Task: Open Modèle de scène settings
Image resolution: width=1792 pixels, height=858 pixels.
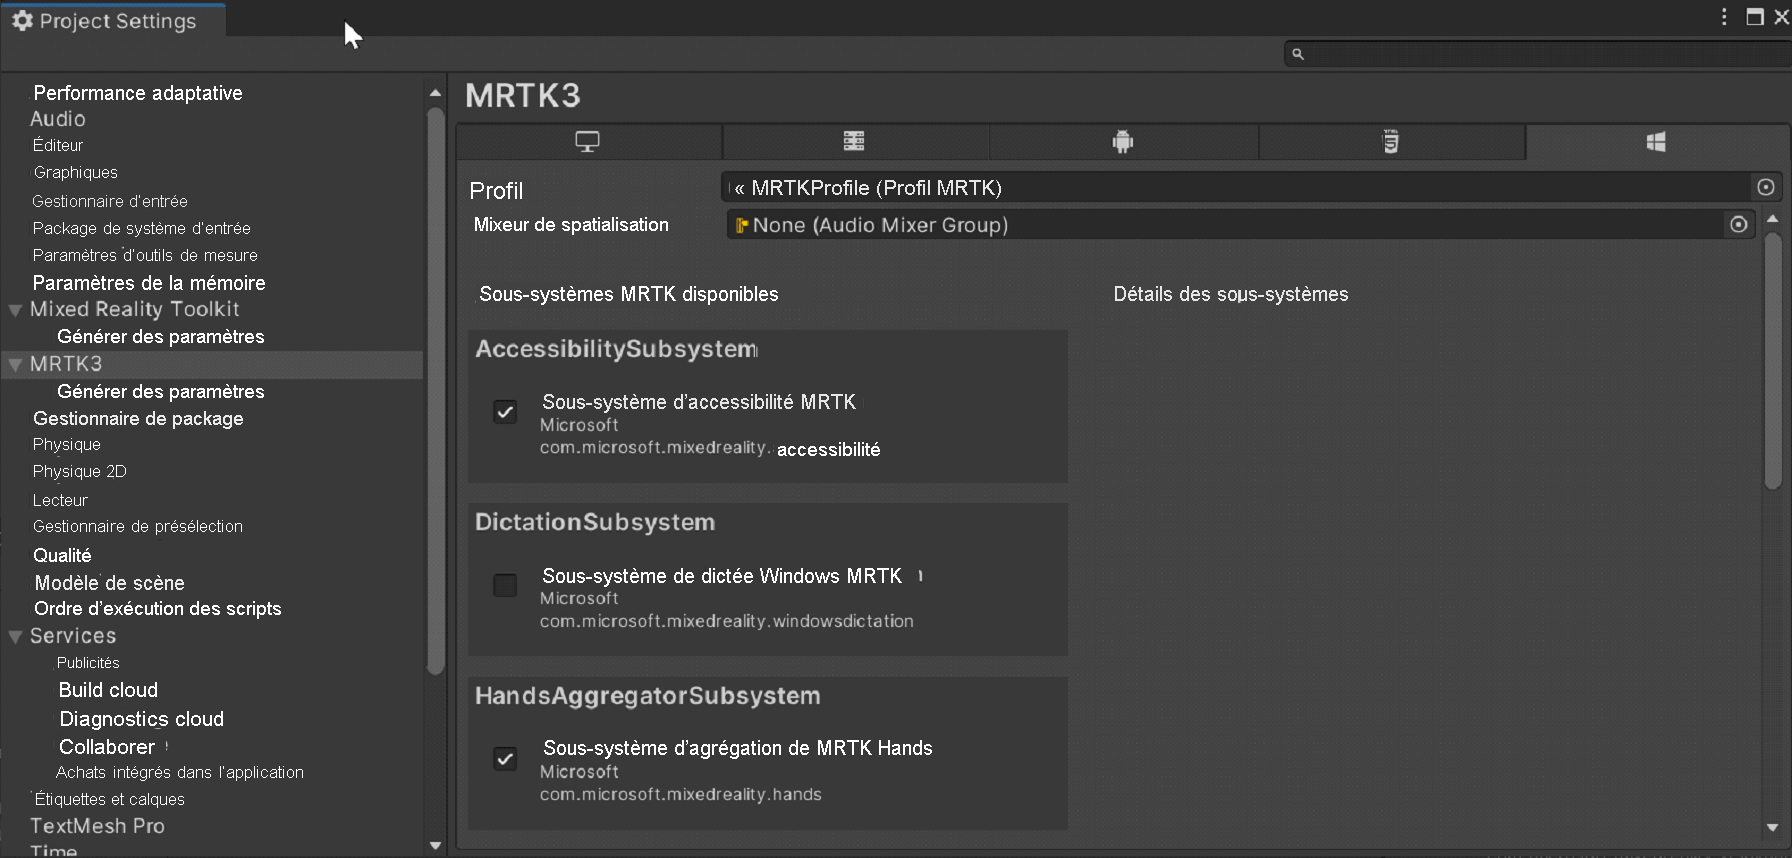Action: 110,583
